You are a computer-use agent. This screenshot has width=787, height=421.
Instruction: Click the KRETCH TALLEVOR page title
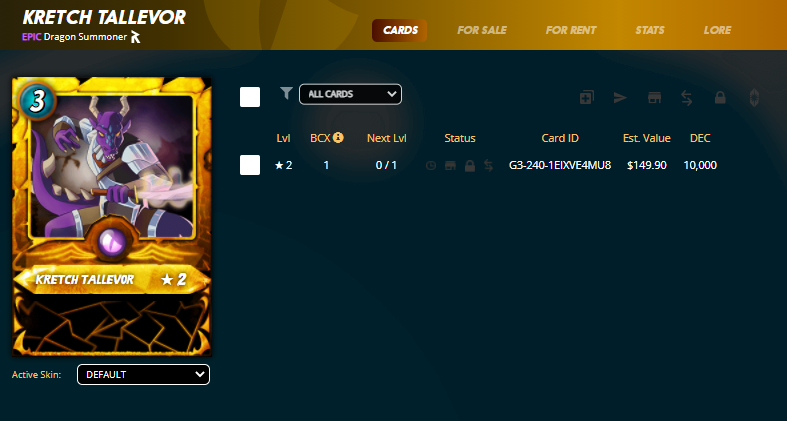coord(104,17)
